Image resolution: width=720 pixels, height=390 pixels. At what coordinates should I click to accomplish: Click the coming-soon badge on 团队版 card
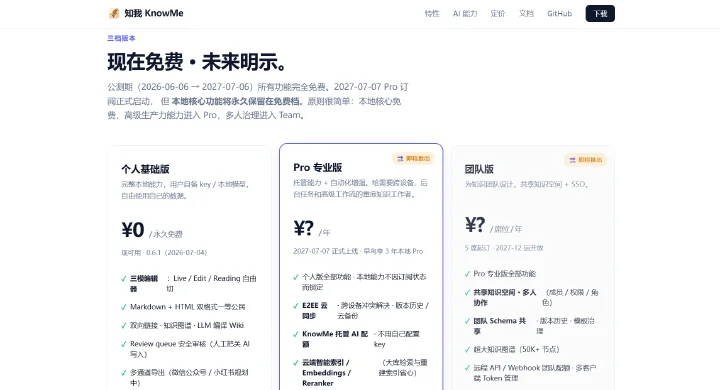pyautogui.click(x=585, y=160)
